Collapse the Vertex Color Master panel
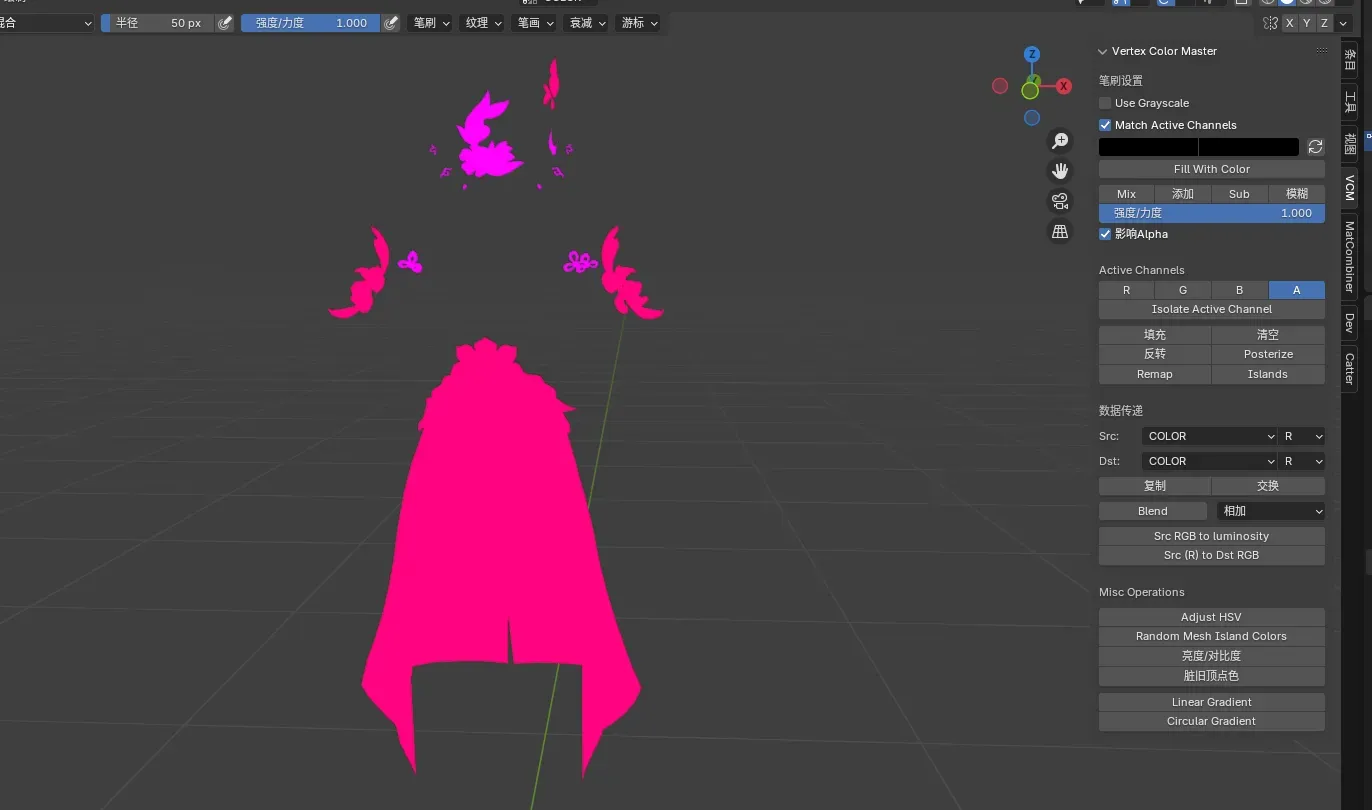This screenshot has width=1372, height=810. tap(1103, 51)
